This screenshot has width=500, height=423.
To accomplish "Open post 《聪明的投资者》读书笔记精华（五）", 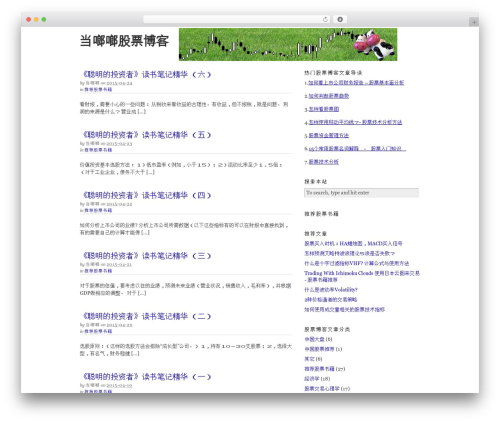I will pyautogui.click(x=147, y=135).
